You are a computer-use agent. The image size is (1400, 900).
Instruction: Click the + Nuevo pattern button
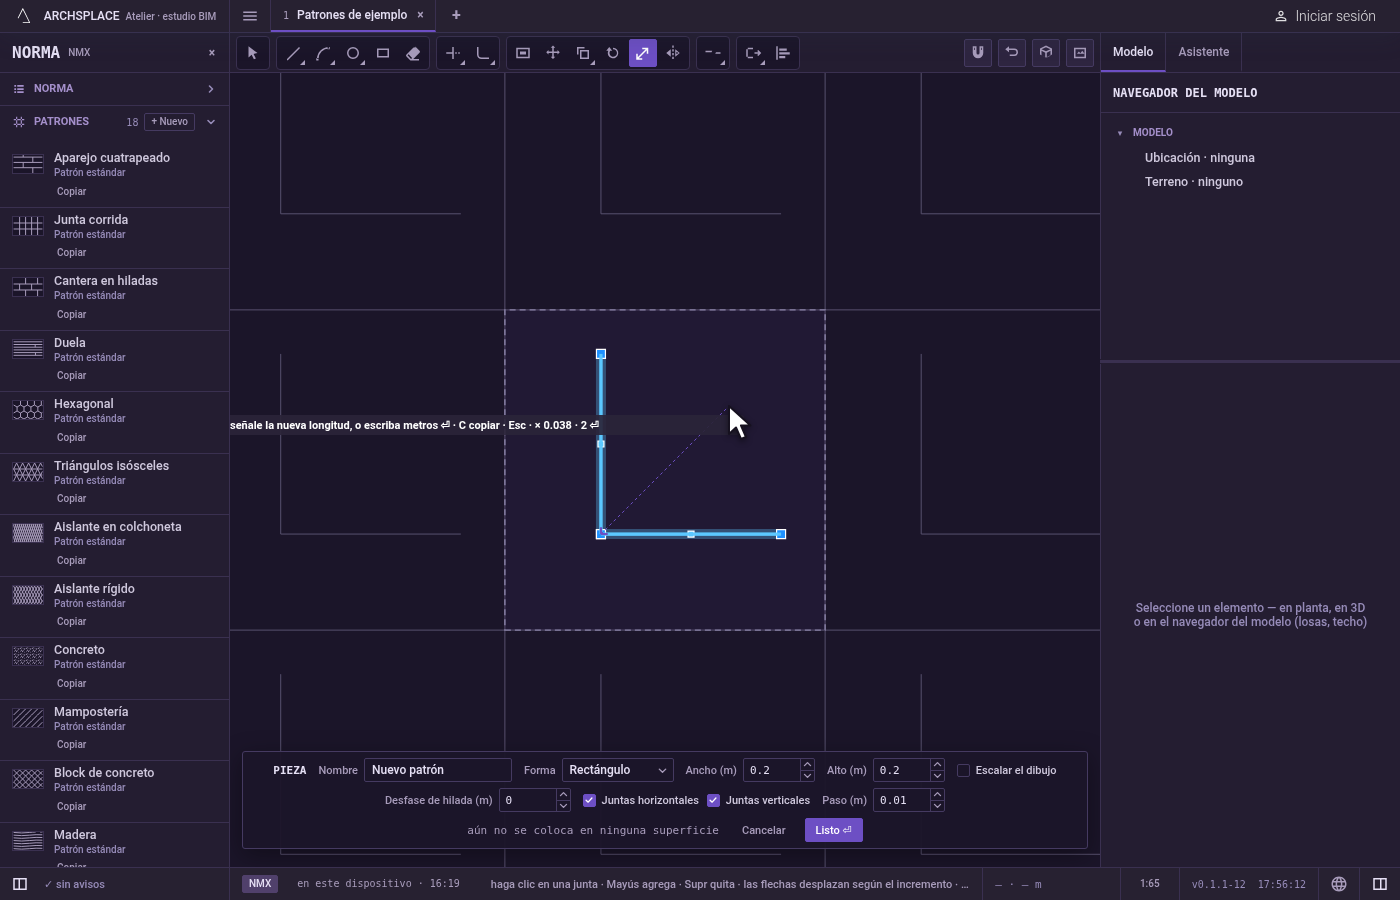[170, 122]
